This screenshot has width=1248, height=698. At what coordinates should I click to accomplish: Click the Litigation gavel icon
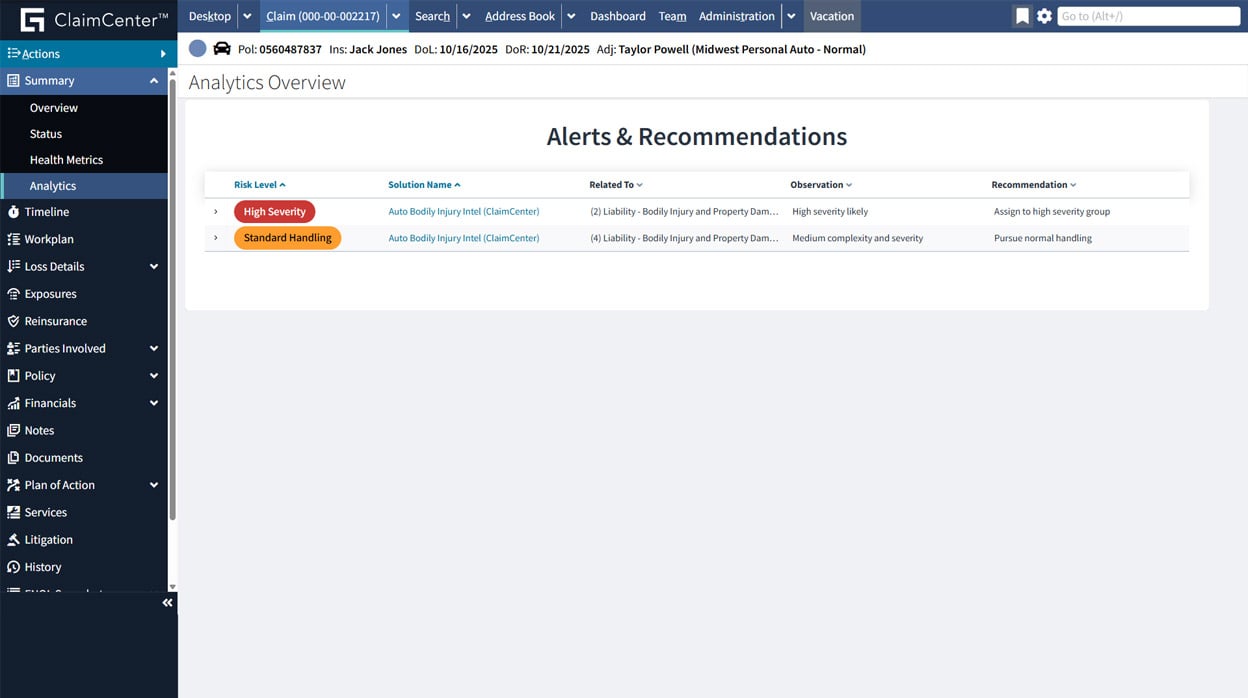(13, 540)
